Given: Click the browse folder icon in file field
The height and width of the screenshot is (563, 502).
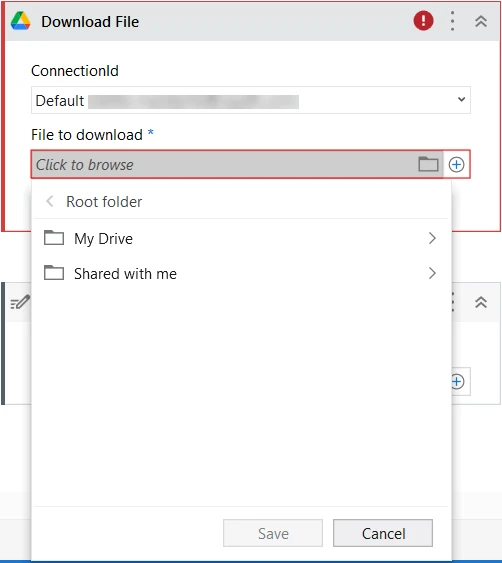Looking at the screenshot, I should point(428,164).
